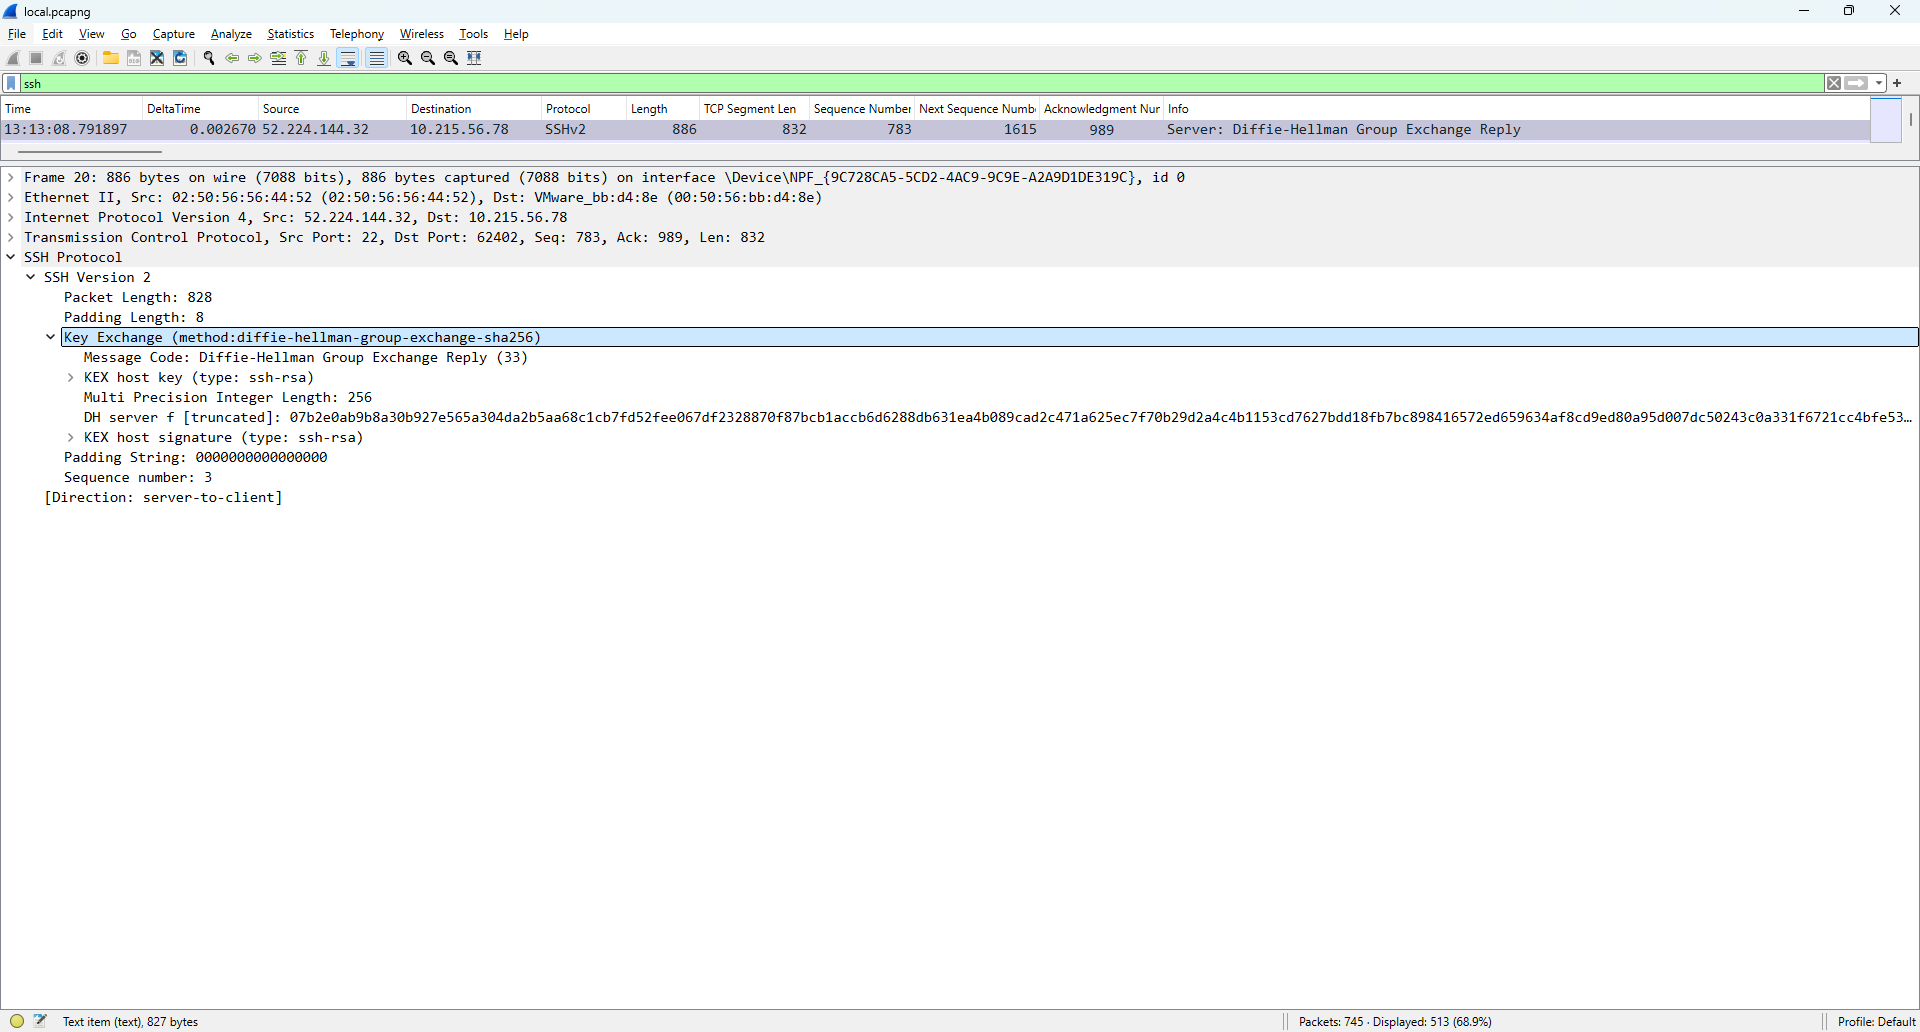Expand KEX host key (ssh-rsa)
Viewport: 1920px width, 1032px height.
tap(71, 377)
